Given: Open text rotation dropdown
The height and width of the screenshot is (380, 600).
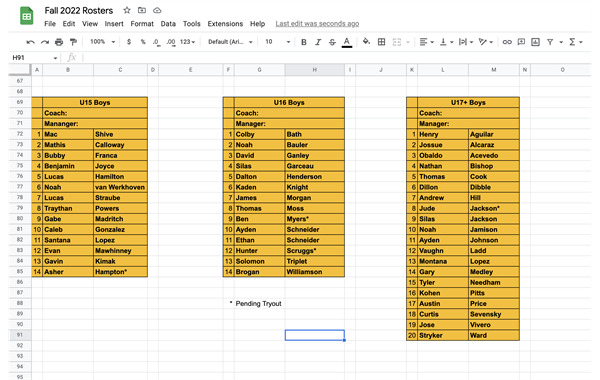Looking at the screenshot, I should click(486, 42).
